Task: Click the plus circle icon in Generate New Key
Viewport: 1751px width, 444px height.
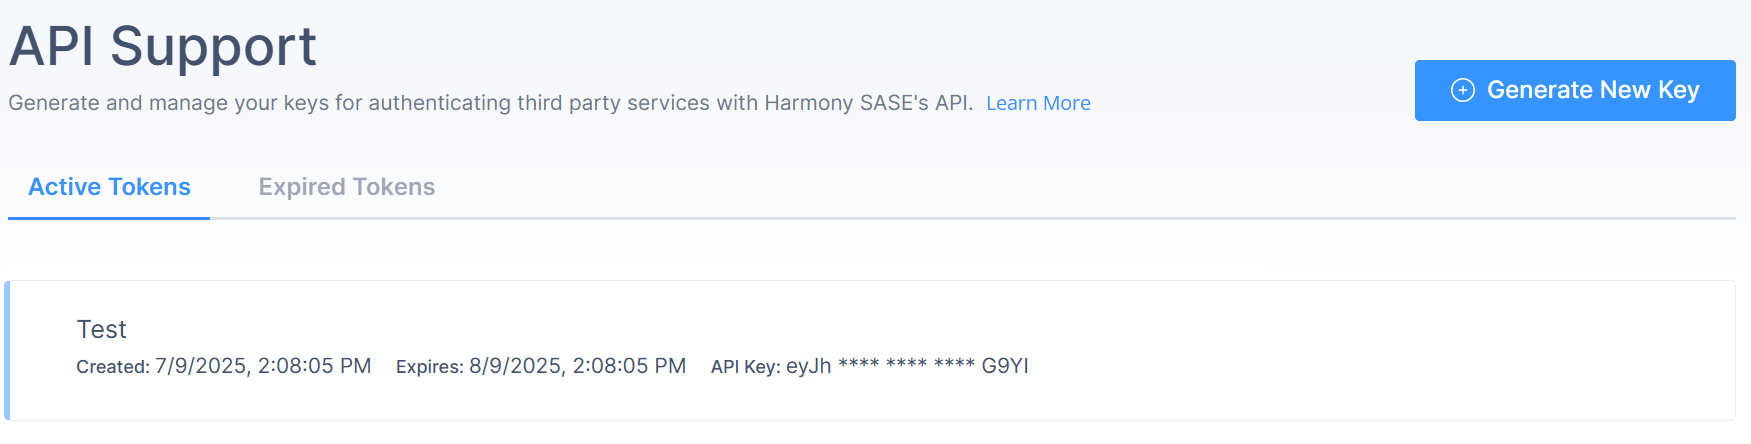Action: point(1462,90)
